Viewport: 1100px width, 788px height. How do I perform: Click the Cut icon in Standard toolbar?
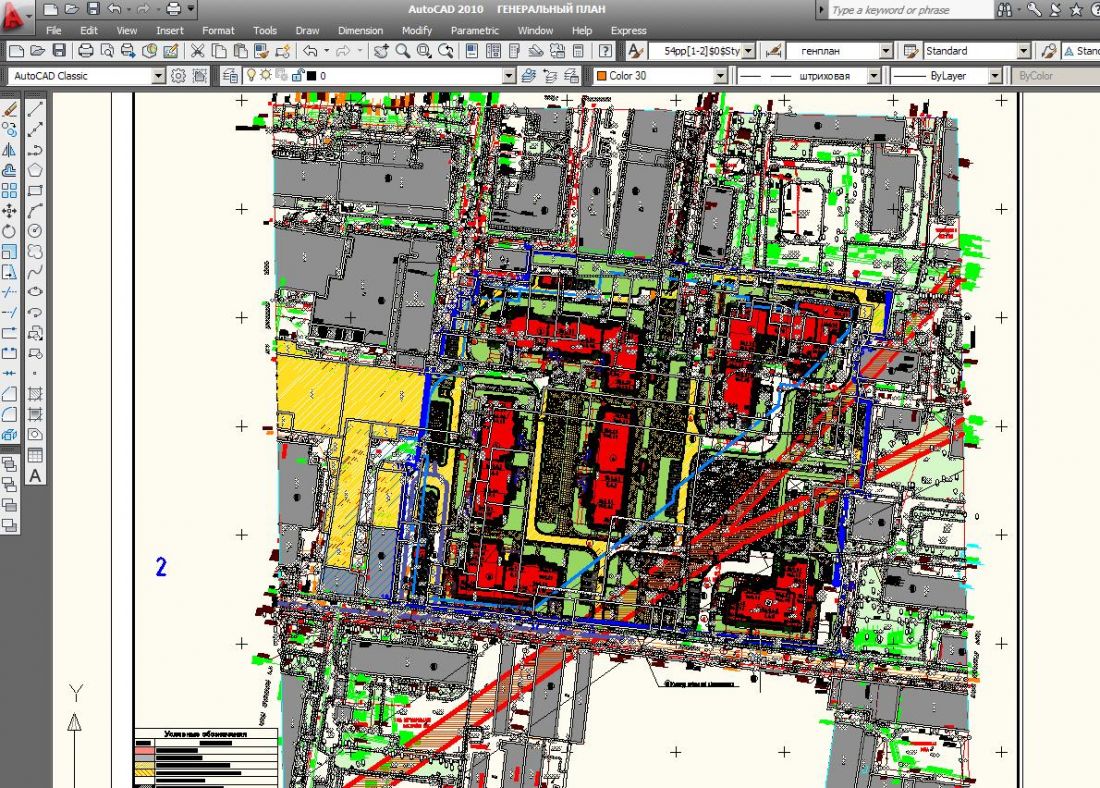197,51
